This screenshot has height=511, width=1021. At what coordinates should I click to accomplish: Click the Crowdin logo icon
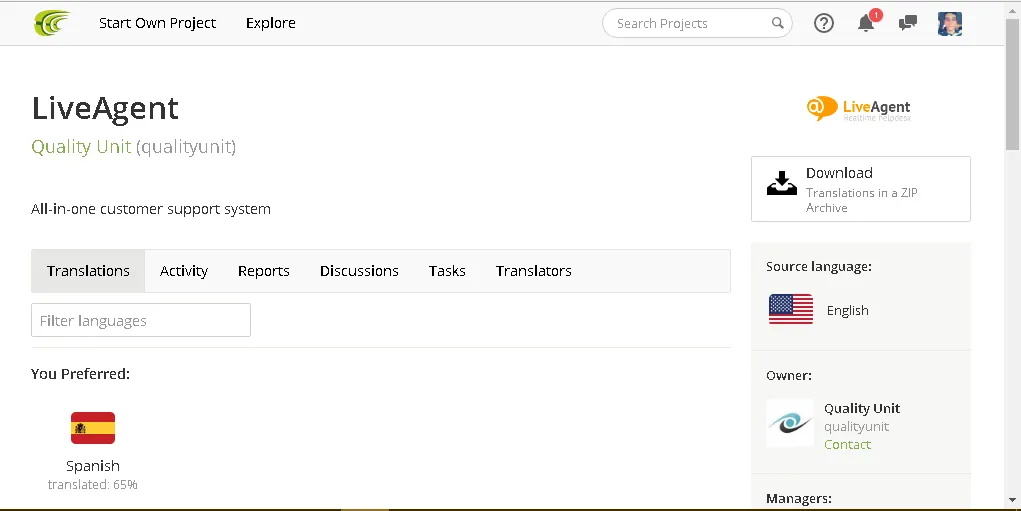click(x=52, y=22)
